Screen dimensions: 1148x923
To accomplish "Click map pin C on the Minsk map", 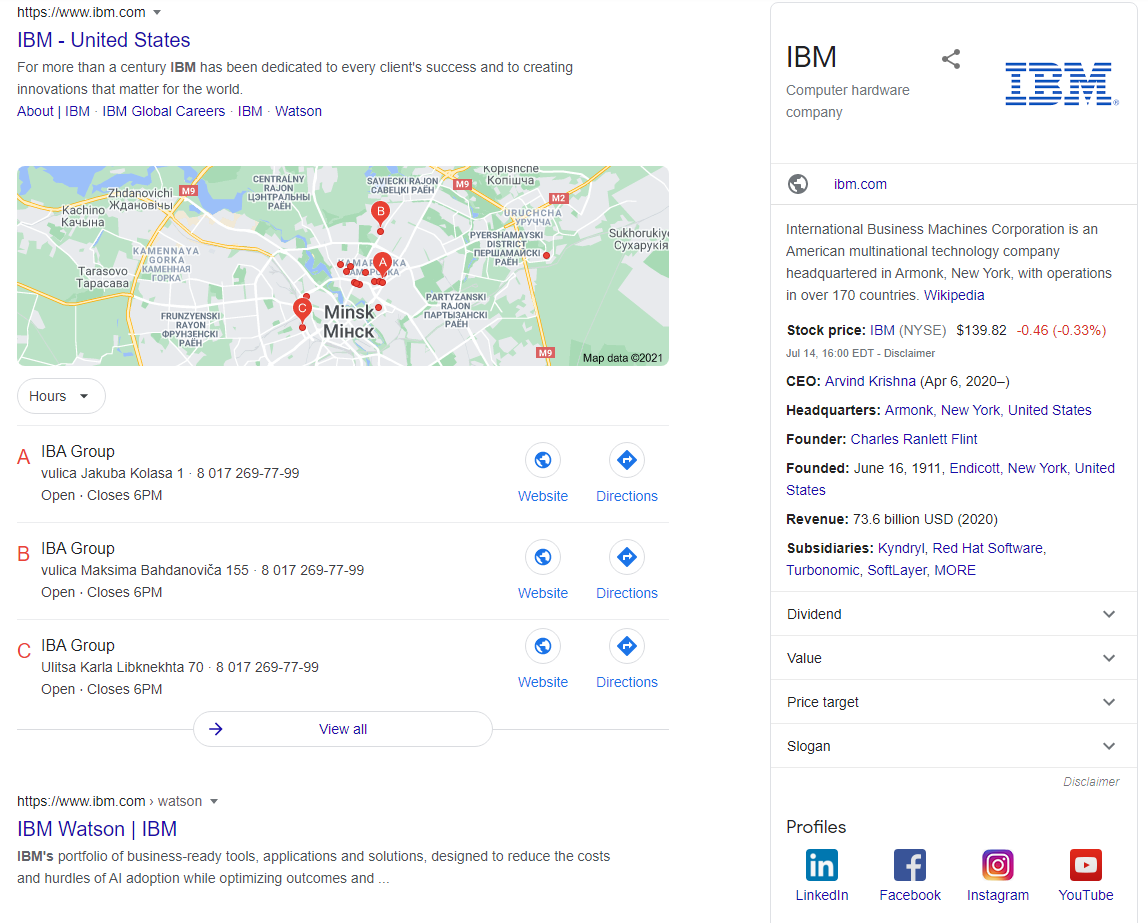I will click(302, 310).
